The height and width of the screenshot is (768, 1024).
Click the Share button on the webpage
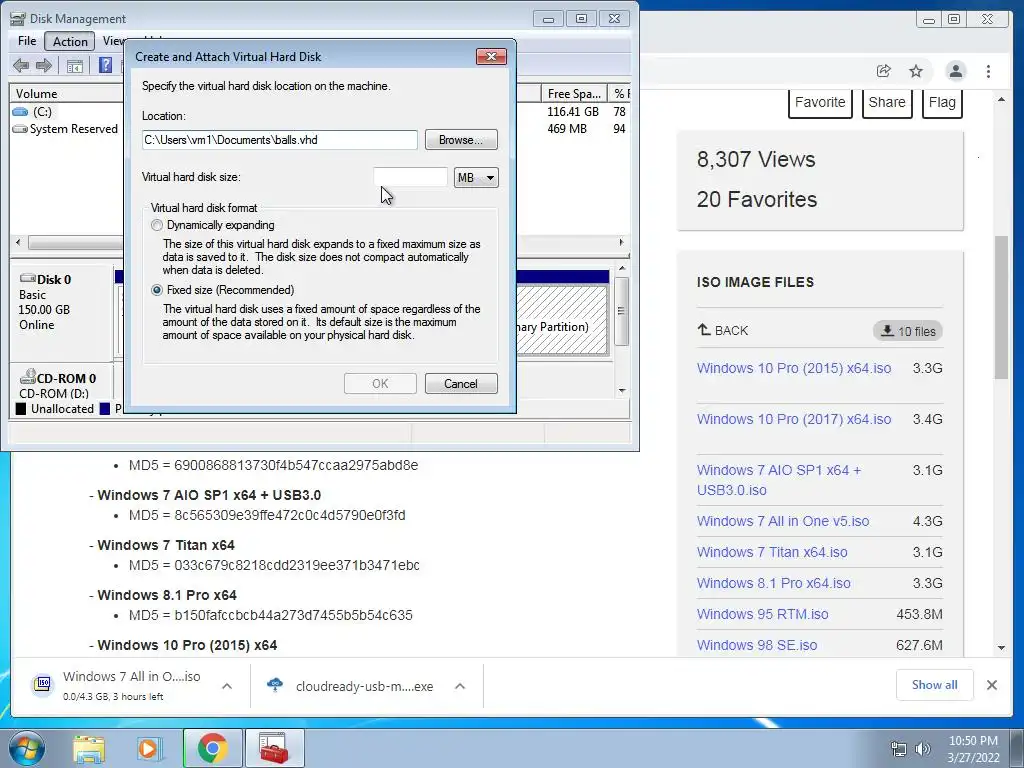[887, 103]
